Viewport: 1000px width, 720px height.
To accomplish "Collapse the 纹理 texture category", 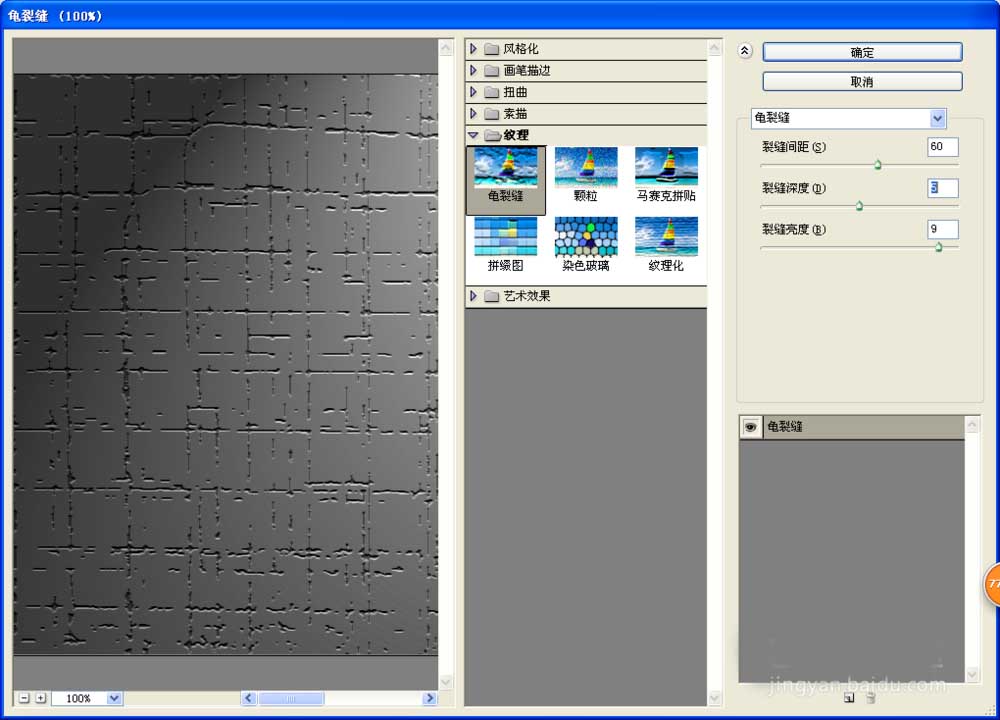I will pyautogui.click(x=473, y=135).
